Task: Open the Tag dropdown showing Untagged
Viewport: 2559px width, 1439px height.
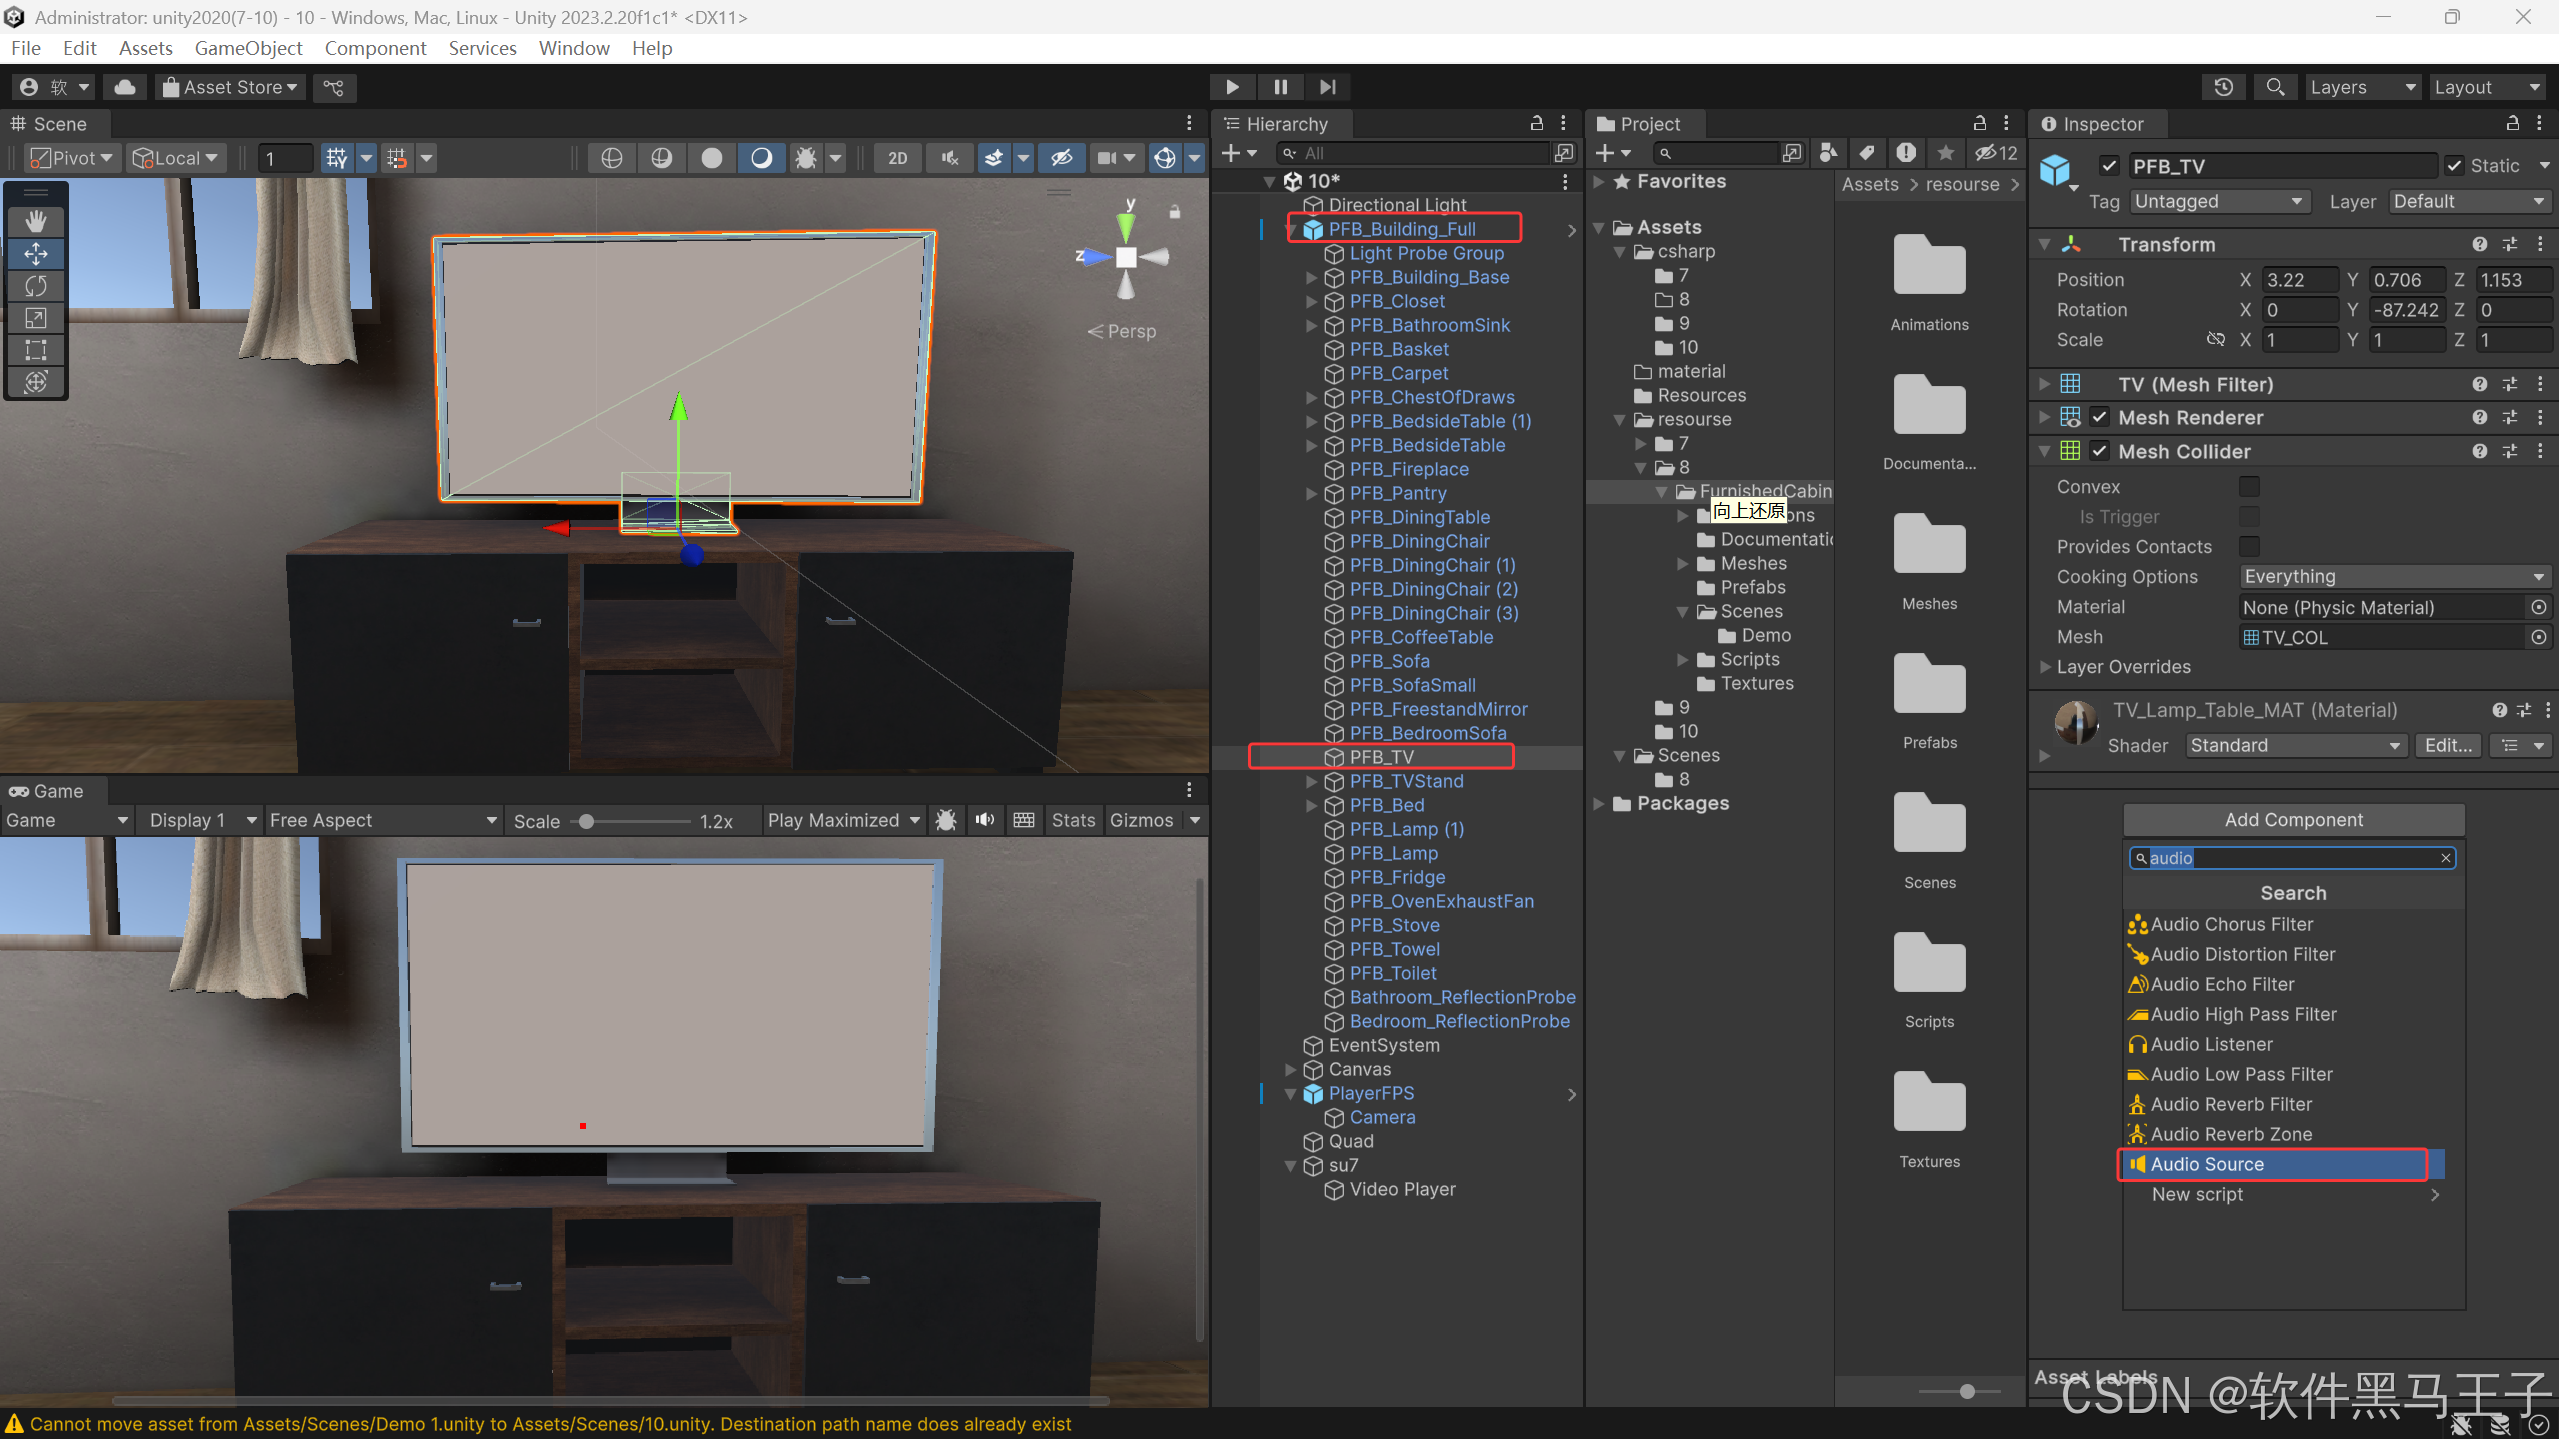Action: tap(2218, 202)
